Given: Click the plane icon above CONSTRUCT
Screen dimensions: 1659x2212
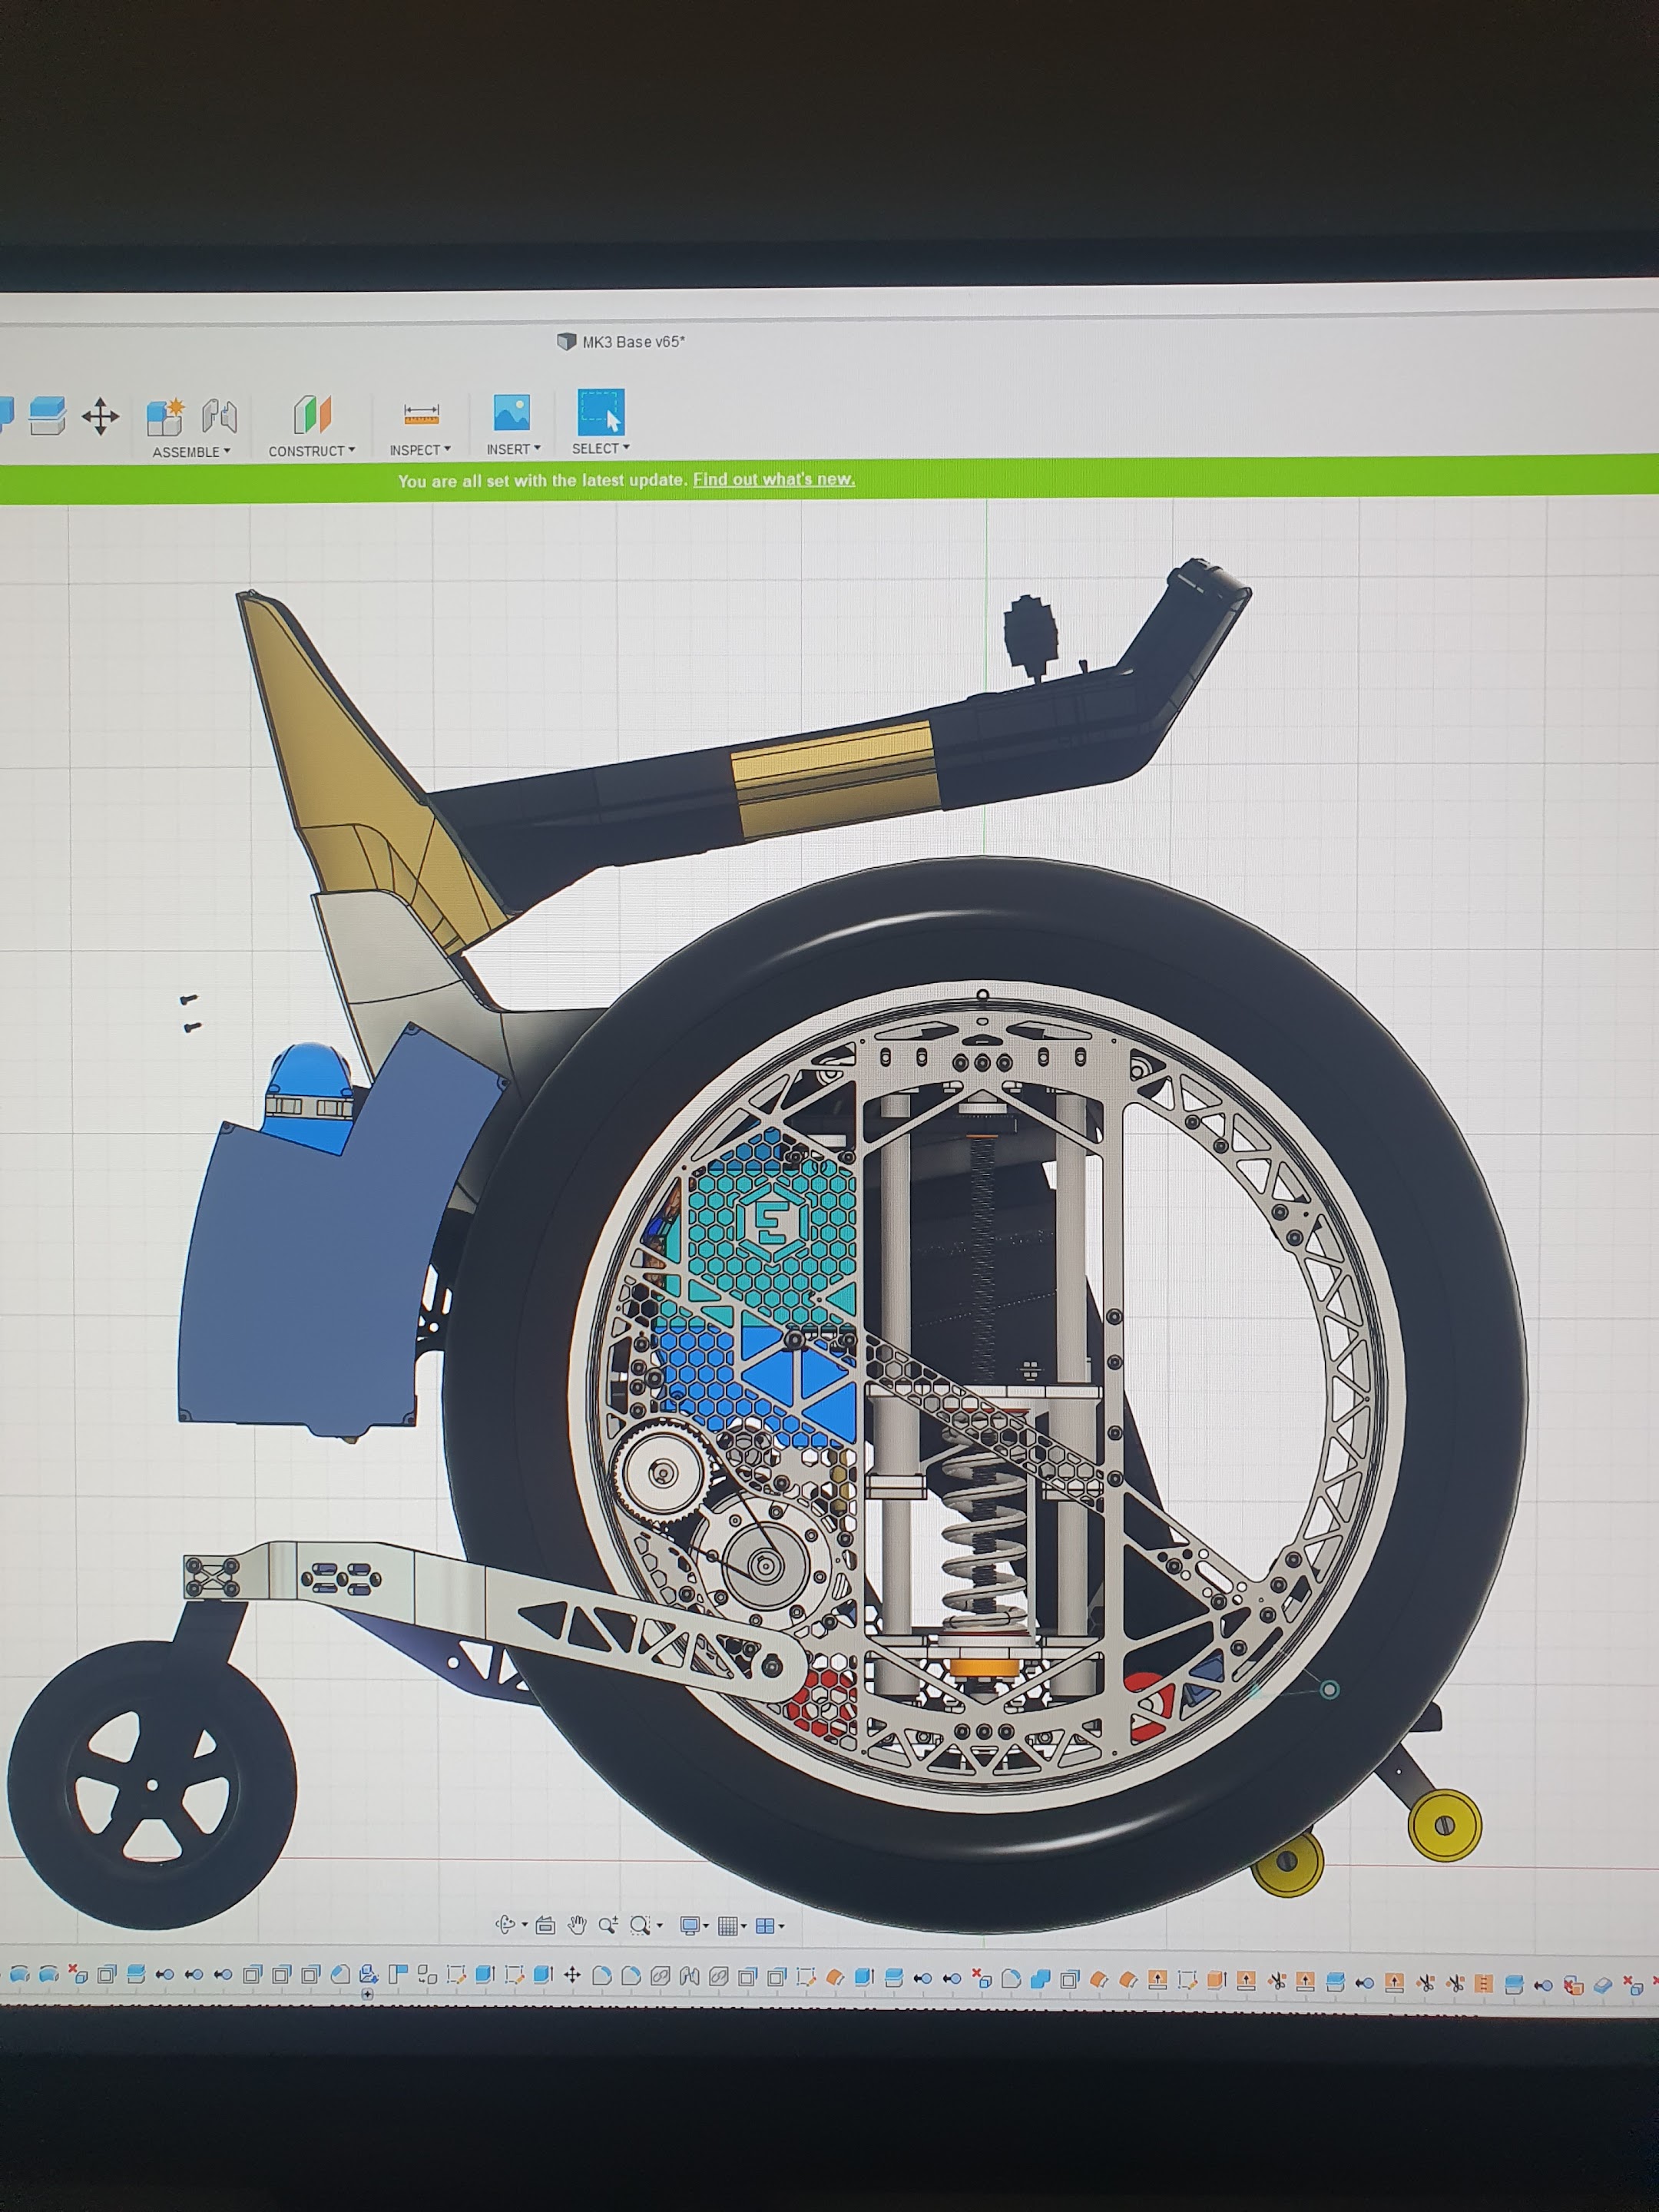Looking at the screenshot, I should point(312,414).
